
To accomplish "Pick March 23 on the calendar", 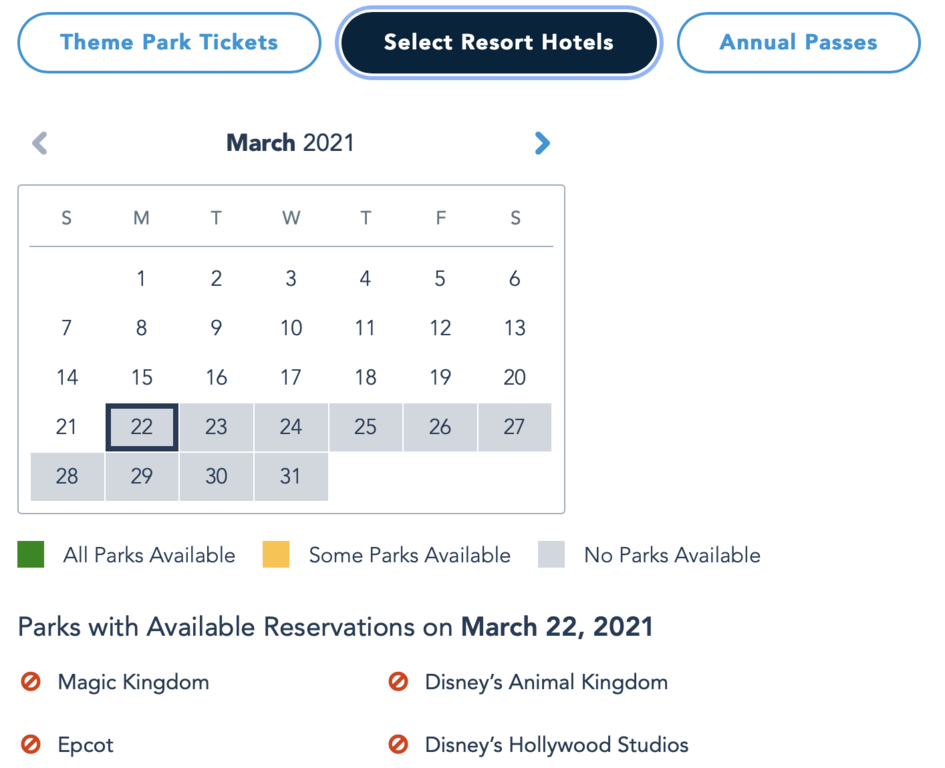I will (x=216, y=427).
